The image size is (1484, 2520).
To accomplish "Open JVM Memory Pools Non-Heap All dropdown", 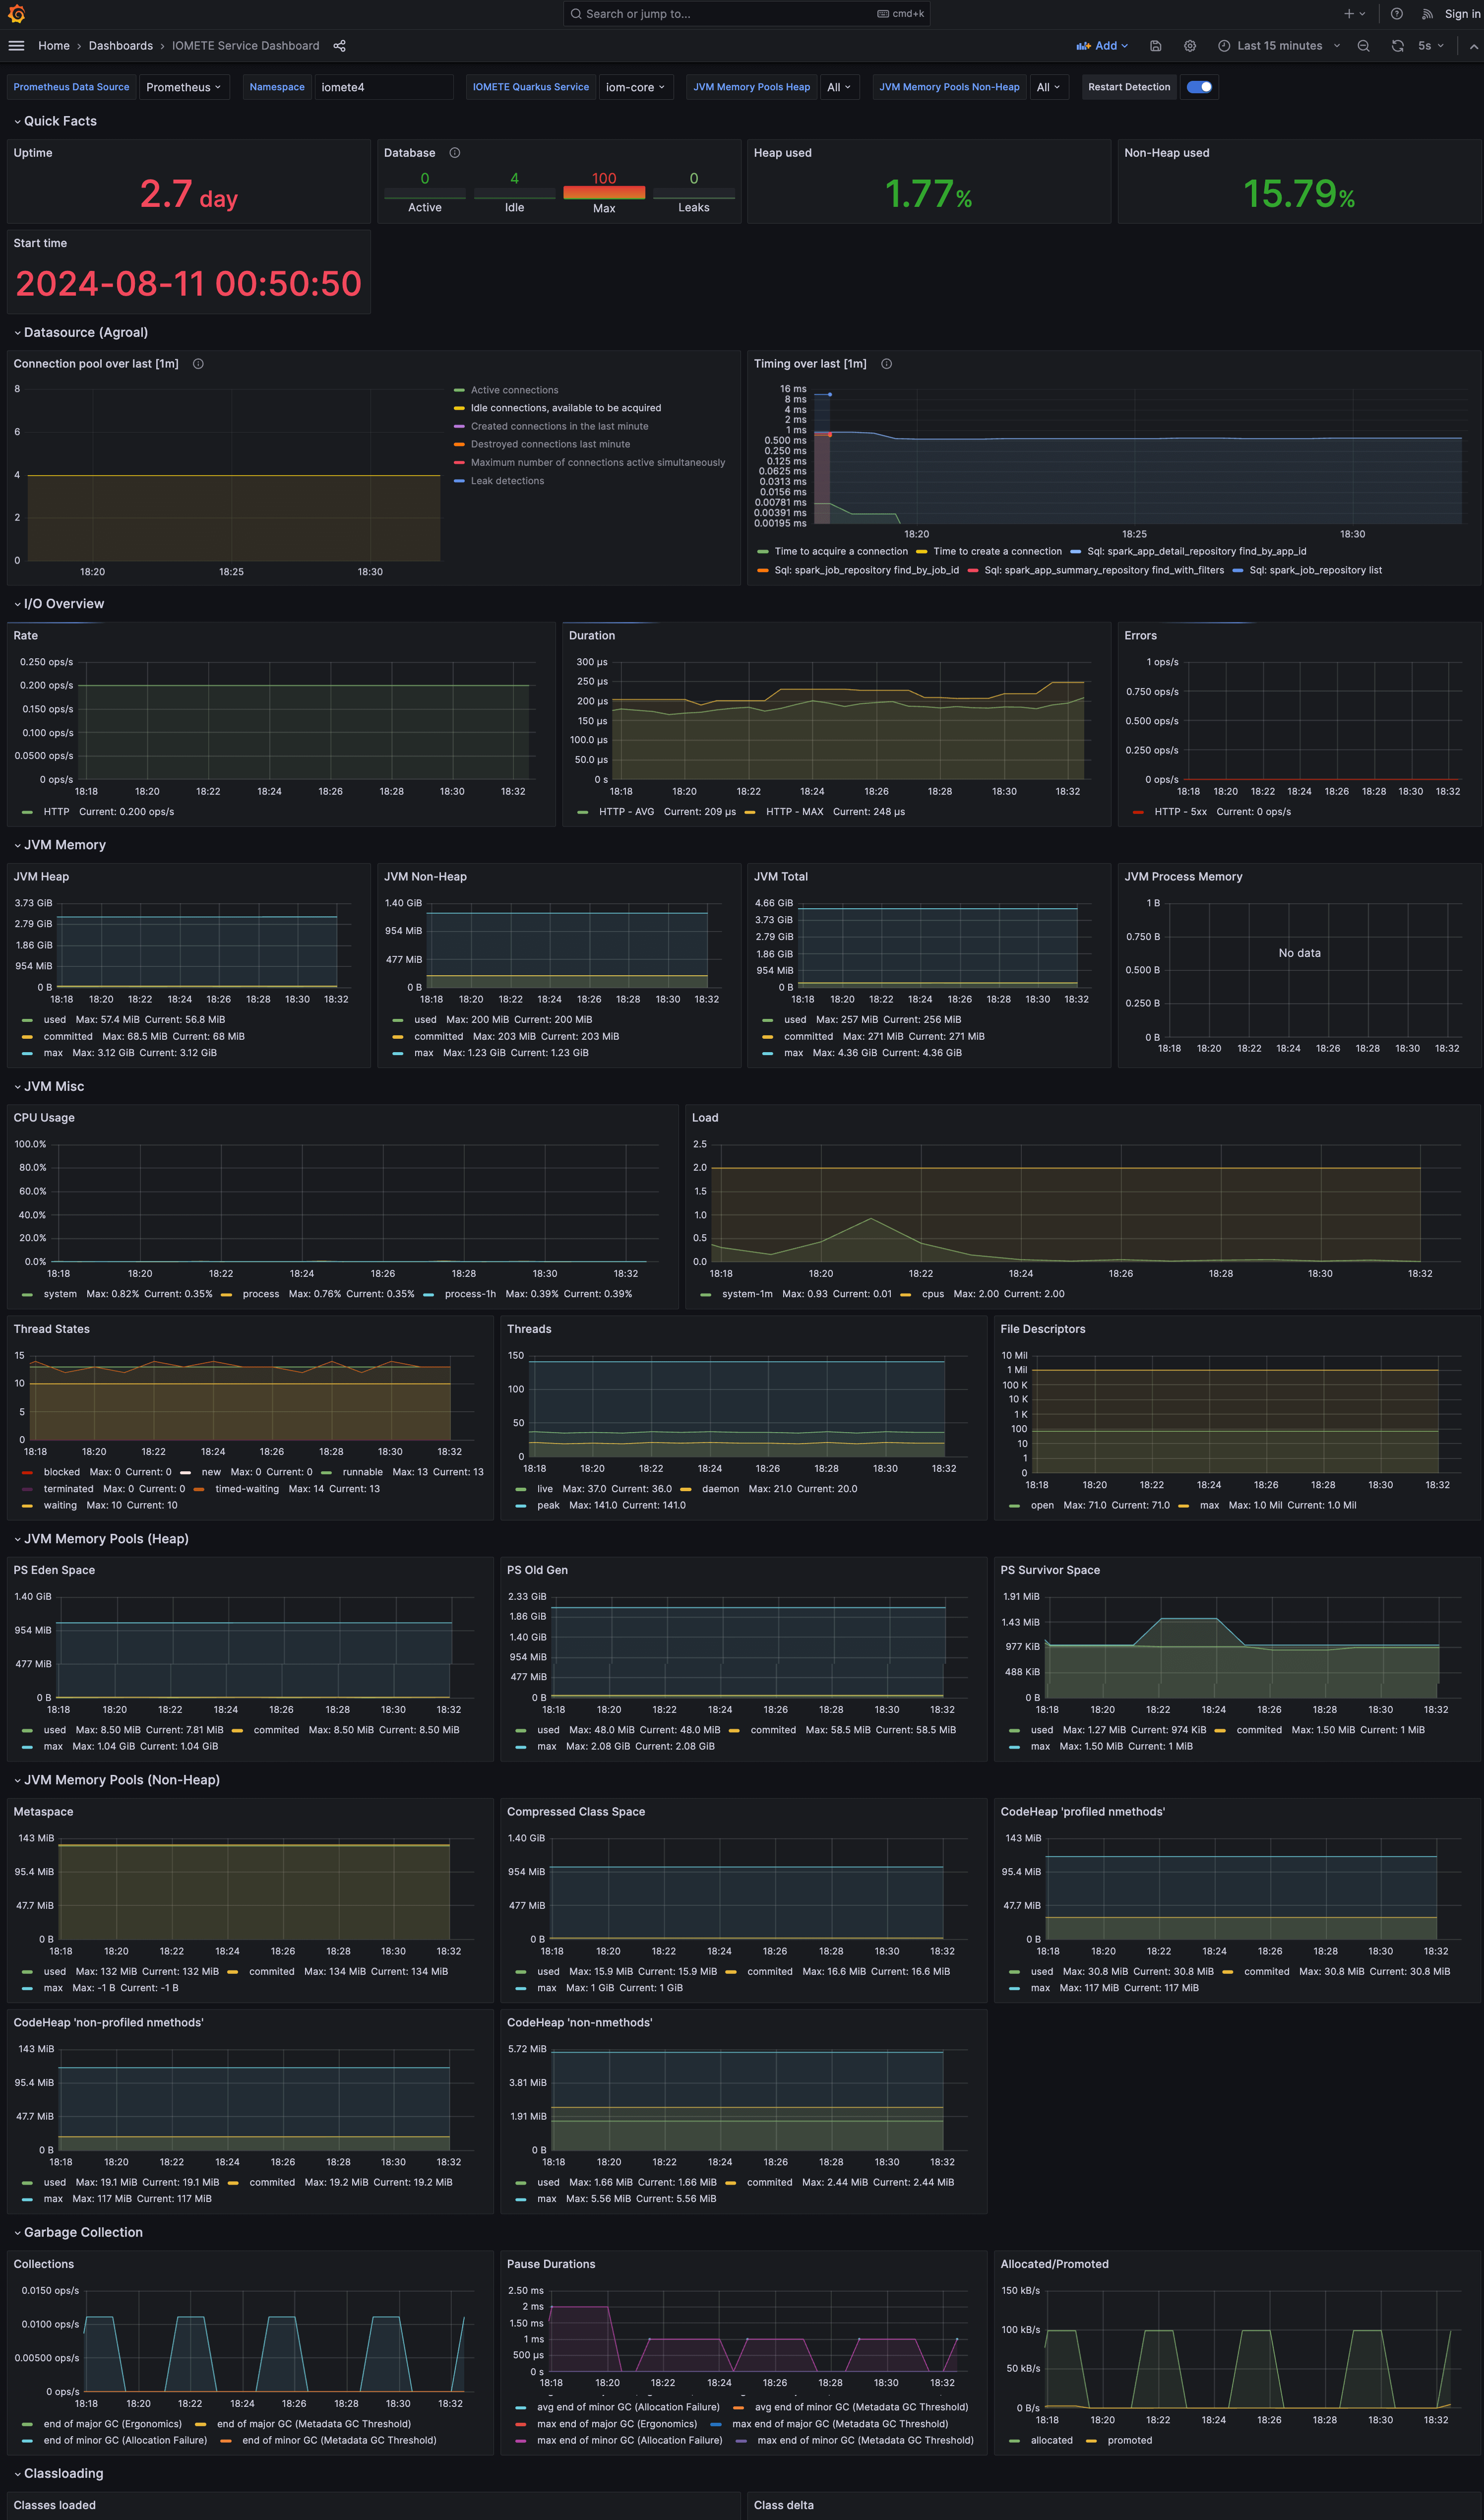I will point(1048,87).
